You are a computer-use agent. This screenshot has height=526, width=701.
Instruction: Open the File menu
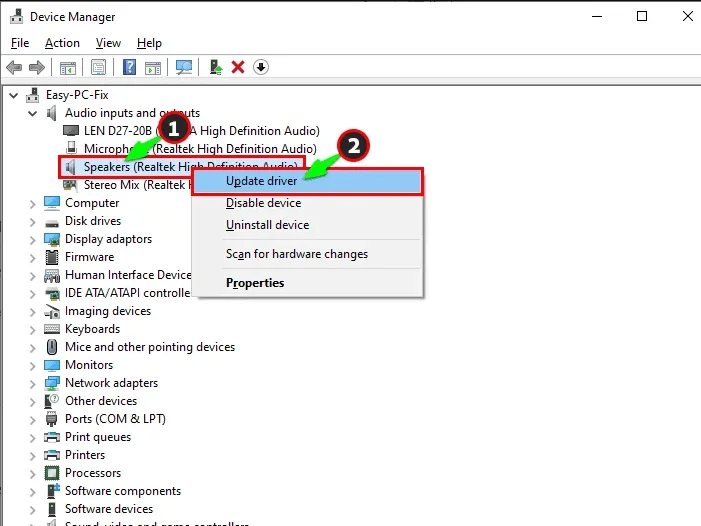[x=20, y=43]
